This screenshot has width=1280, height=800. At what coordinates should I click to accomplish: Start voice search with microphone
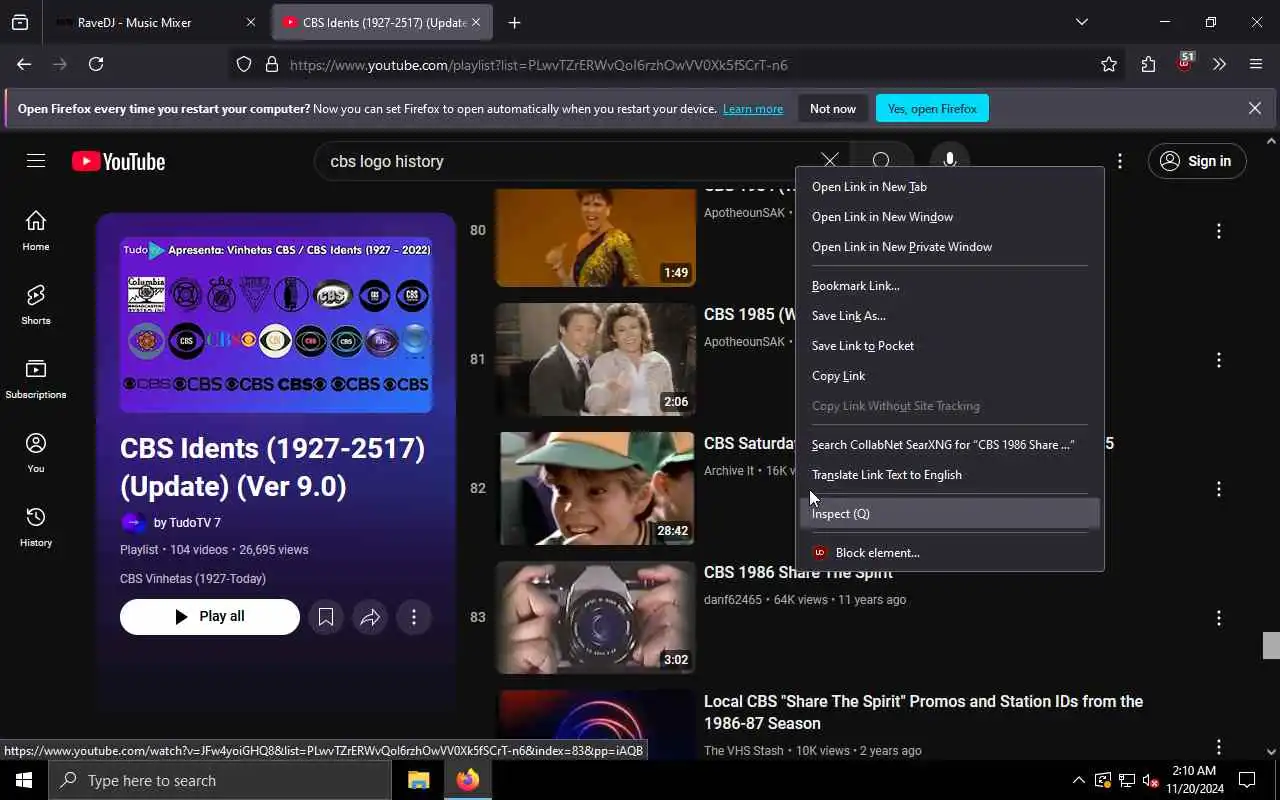pyautogui.click(x=949, y=161)
